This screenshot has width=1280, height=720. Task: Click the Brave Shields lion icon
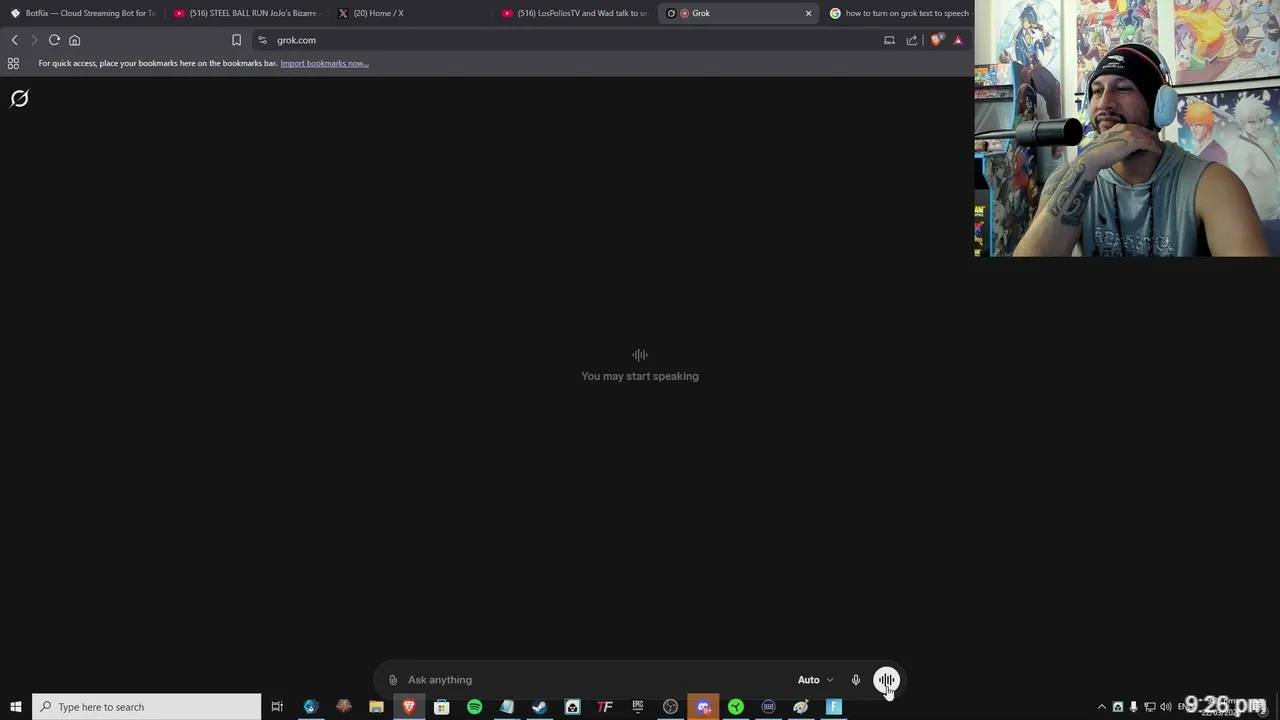tap(936, 40)
